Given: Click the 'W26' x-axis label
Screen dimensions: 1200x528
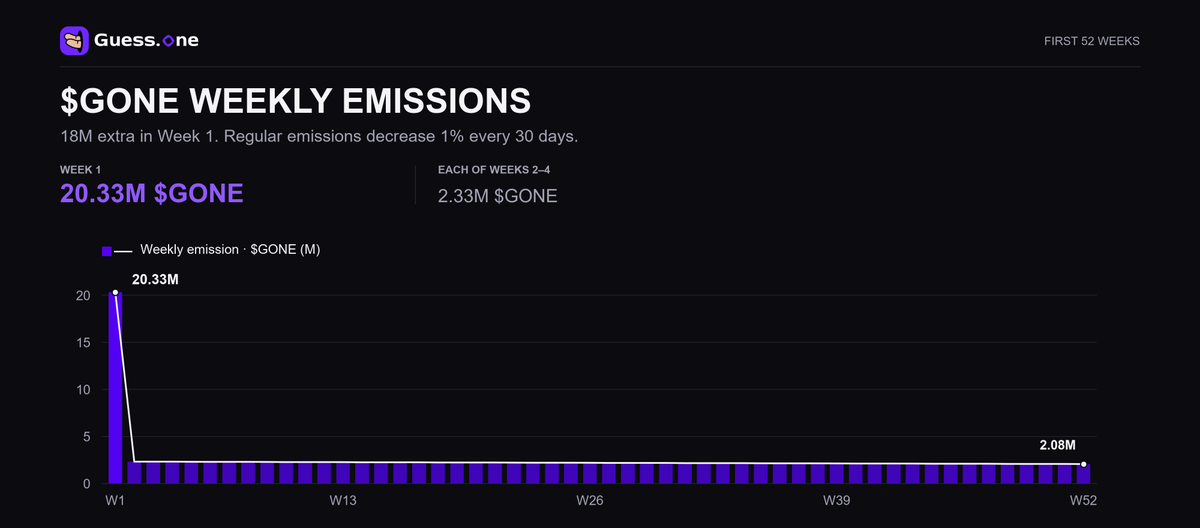Looking at the screenshot, I should (590, 499).
